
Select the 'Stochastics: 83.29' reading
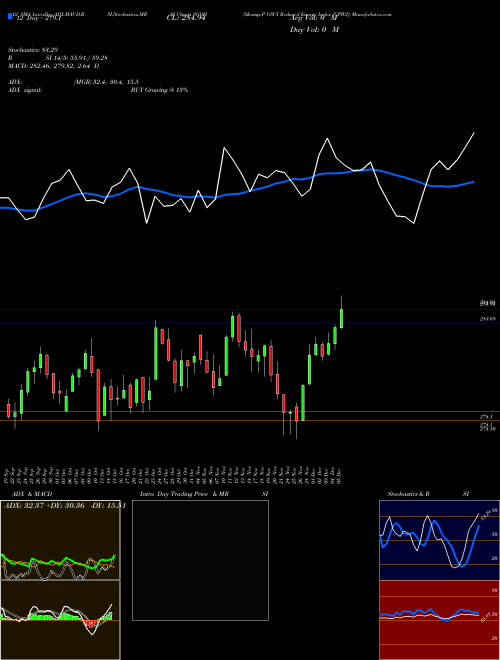33,50
